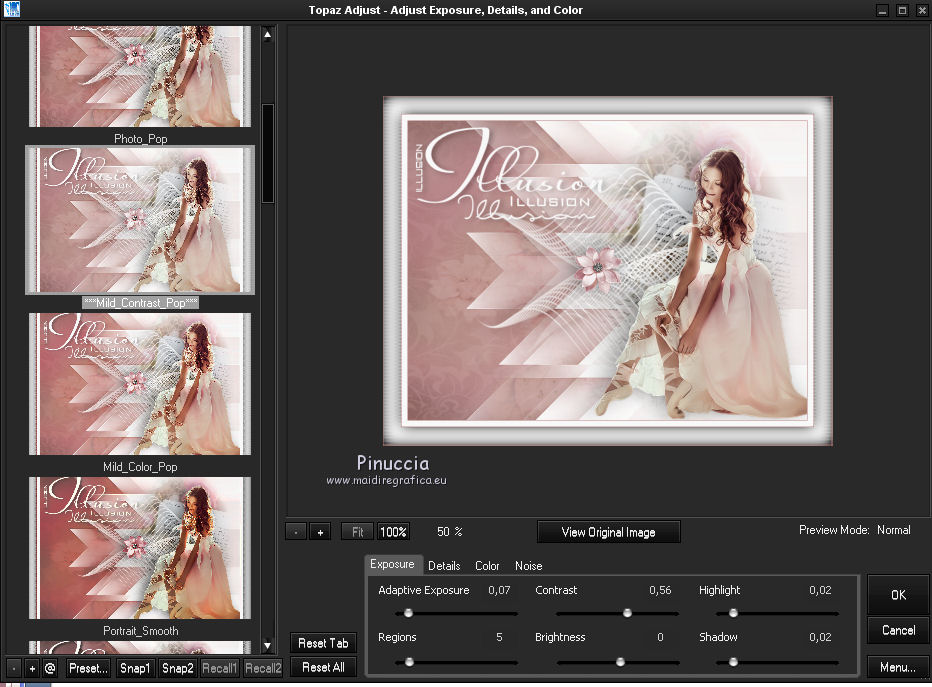The height and width of the screenshot is (687, 932).
Task: Switch to the Details tab
Action: [444, 566]
